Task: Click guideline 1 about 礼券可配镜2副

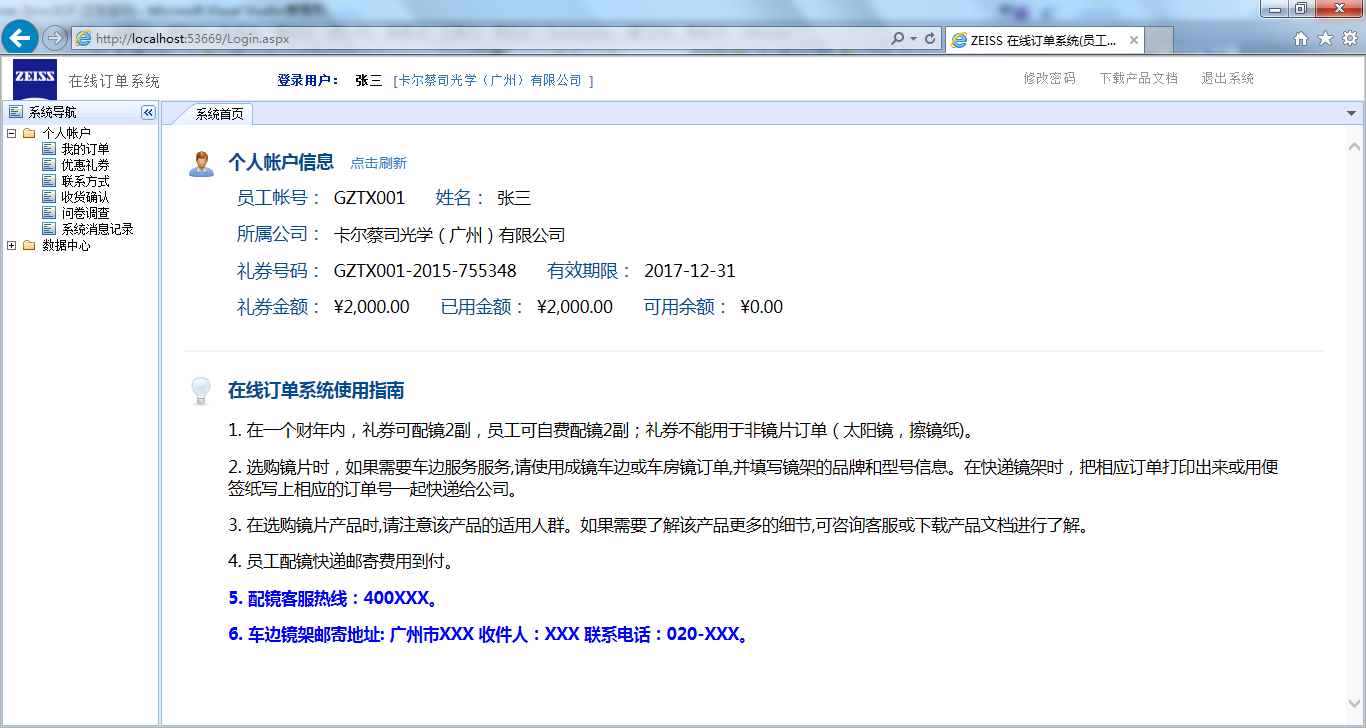Action: tap(601, 431)
